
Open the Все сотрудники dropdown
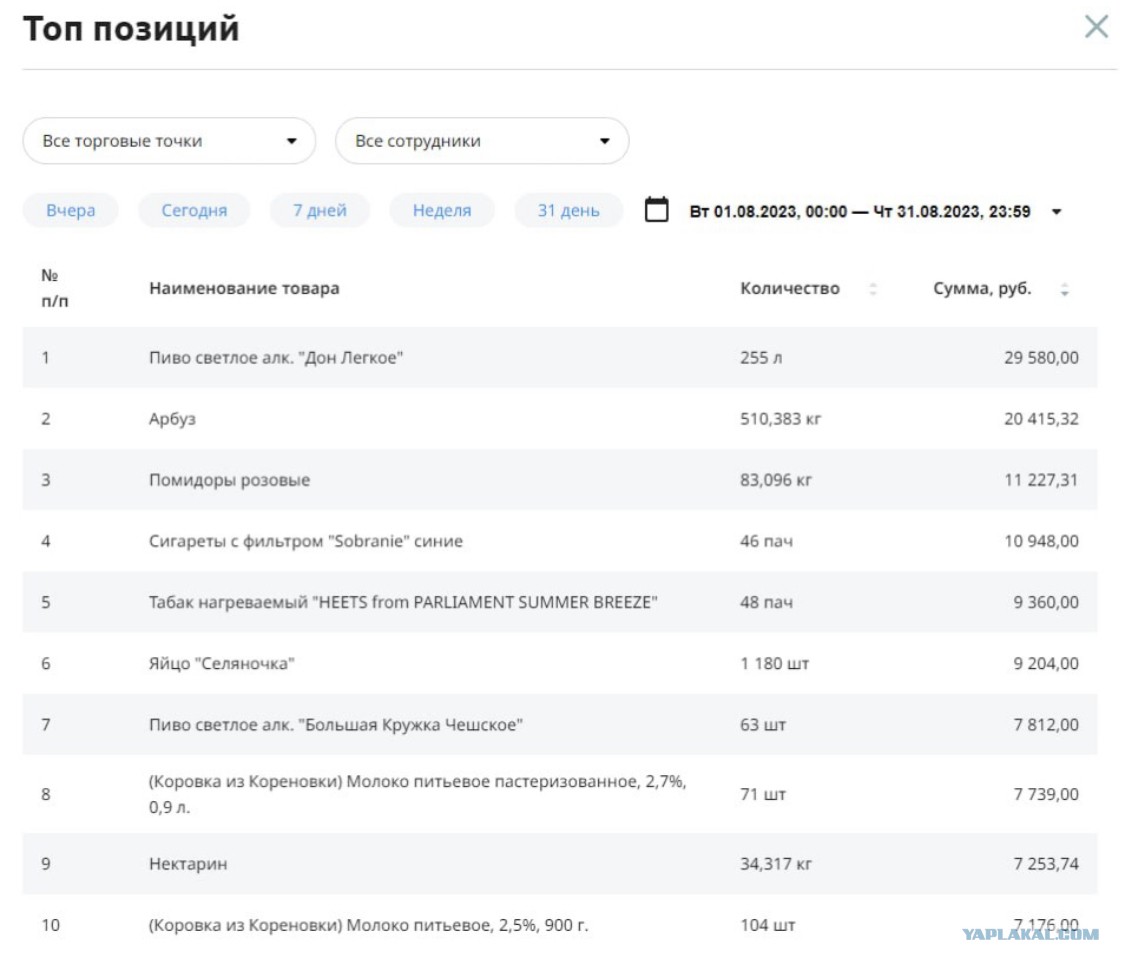click(x=482, y=141)
